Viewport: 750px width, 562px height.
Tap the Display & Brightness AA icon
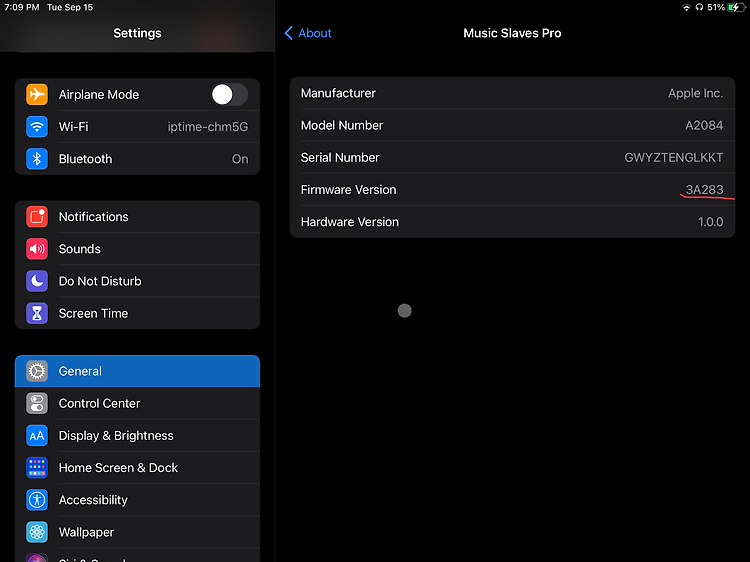[x=37, y=436]
